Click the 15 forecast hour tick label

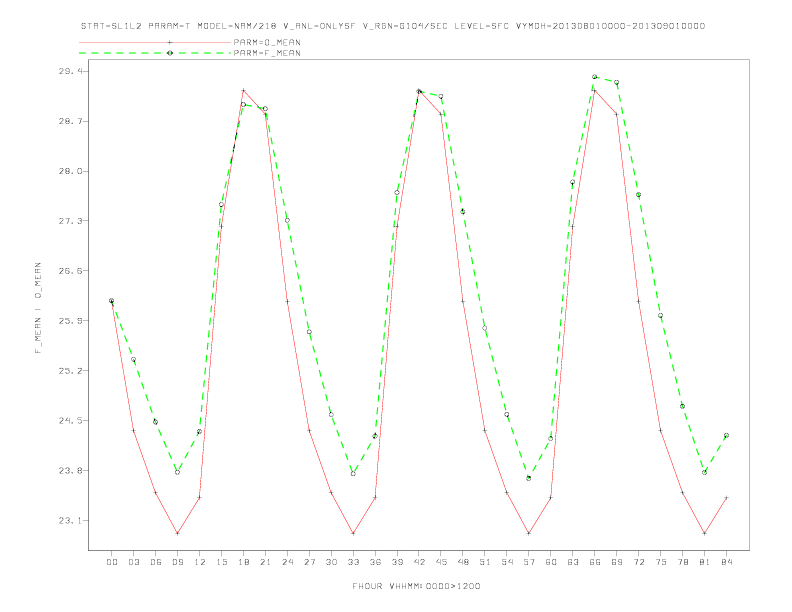[x=221, y=562]
